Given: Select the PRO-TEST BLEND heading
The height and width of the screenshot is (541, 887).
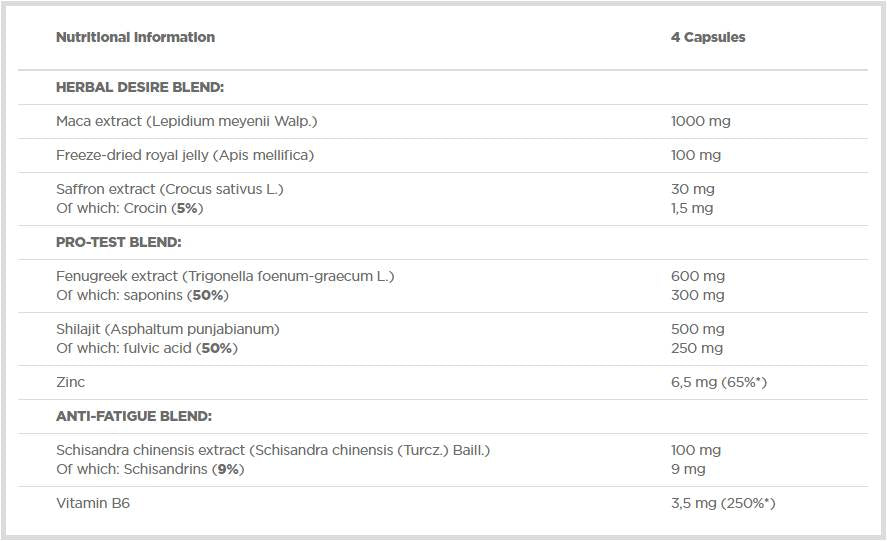Looking at the screenshot, I should pyautogui.click(x=119, y=242).
